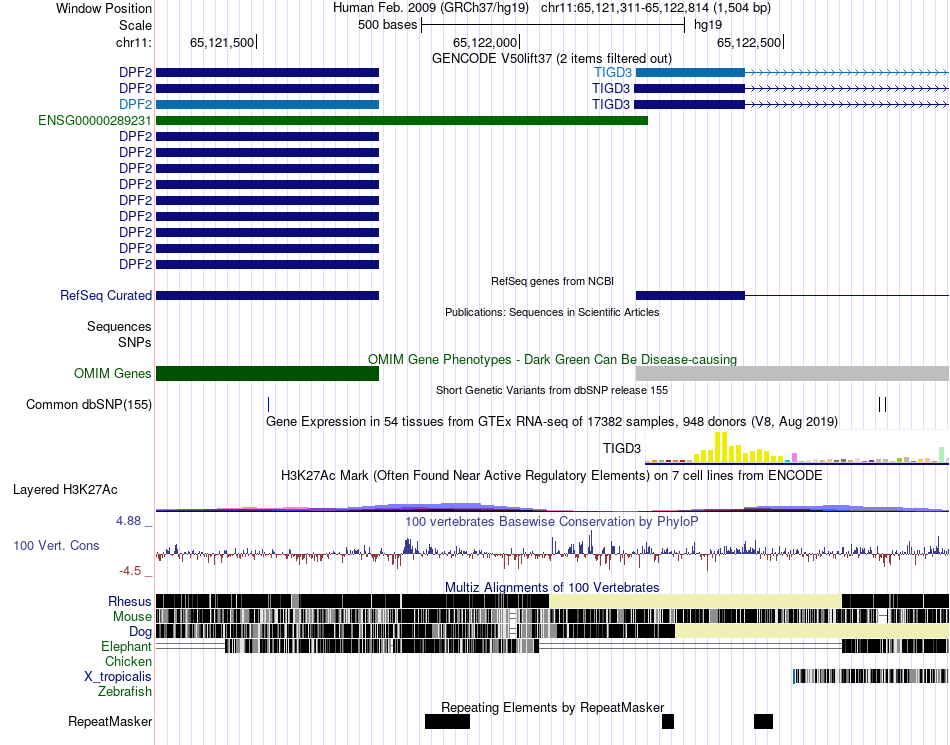
Task: Click the Common dbSNP(155) track label
Action: (89, 405)
